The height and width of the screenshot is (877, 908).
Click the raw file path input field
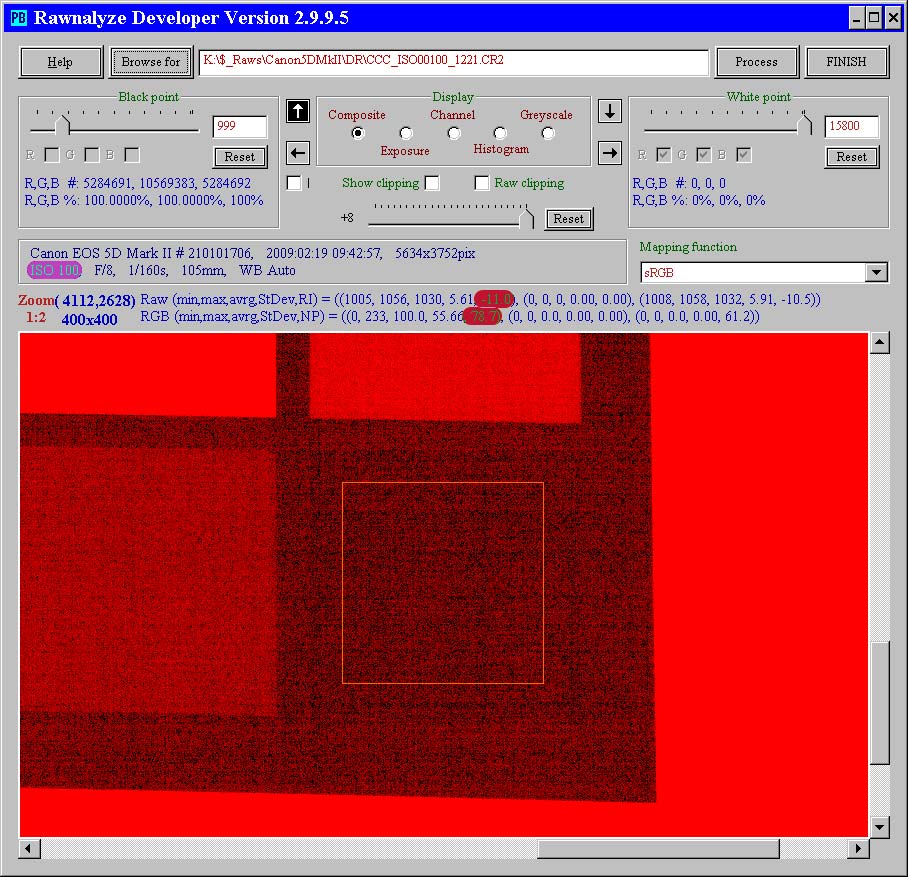[453, 61]
